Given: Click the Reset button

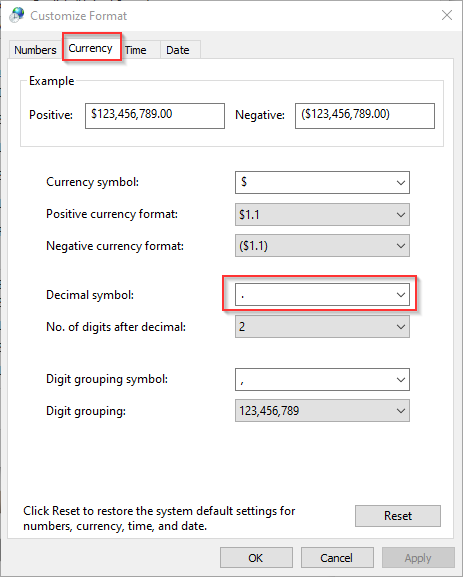Looking at the screenshot, I should (397, 516).
